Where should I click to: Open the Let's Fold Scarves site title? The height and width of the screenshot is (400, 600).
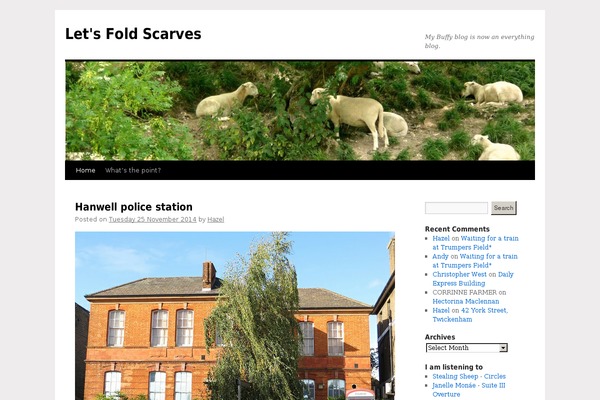tap(133, 34)
